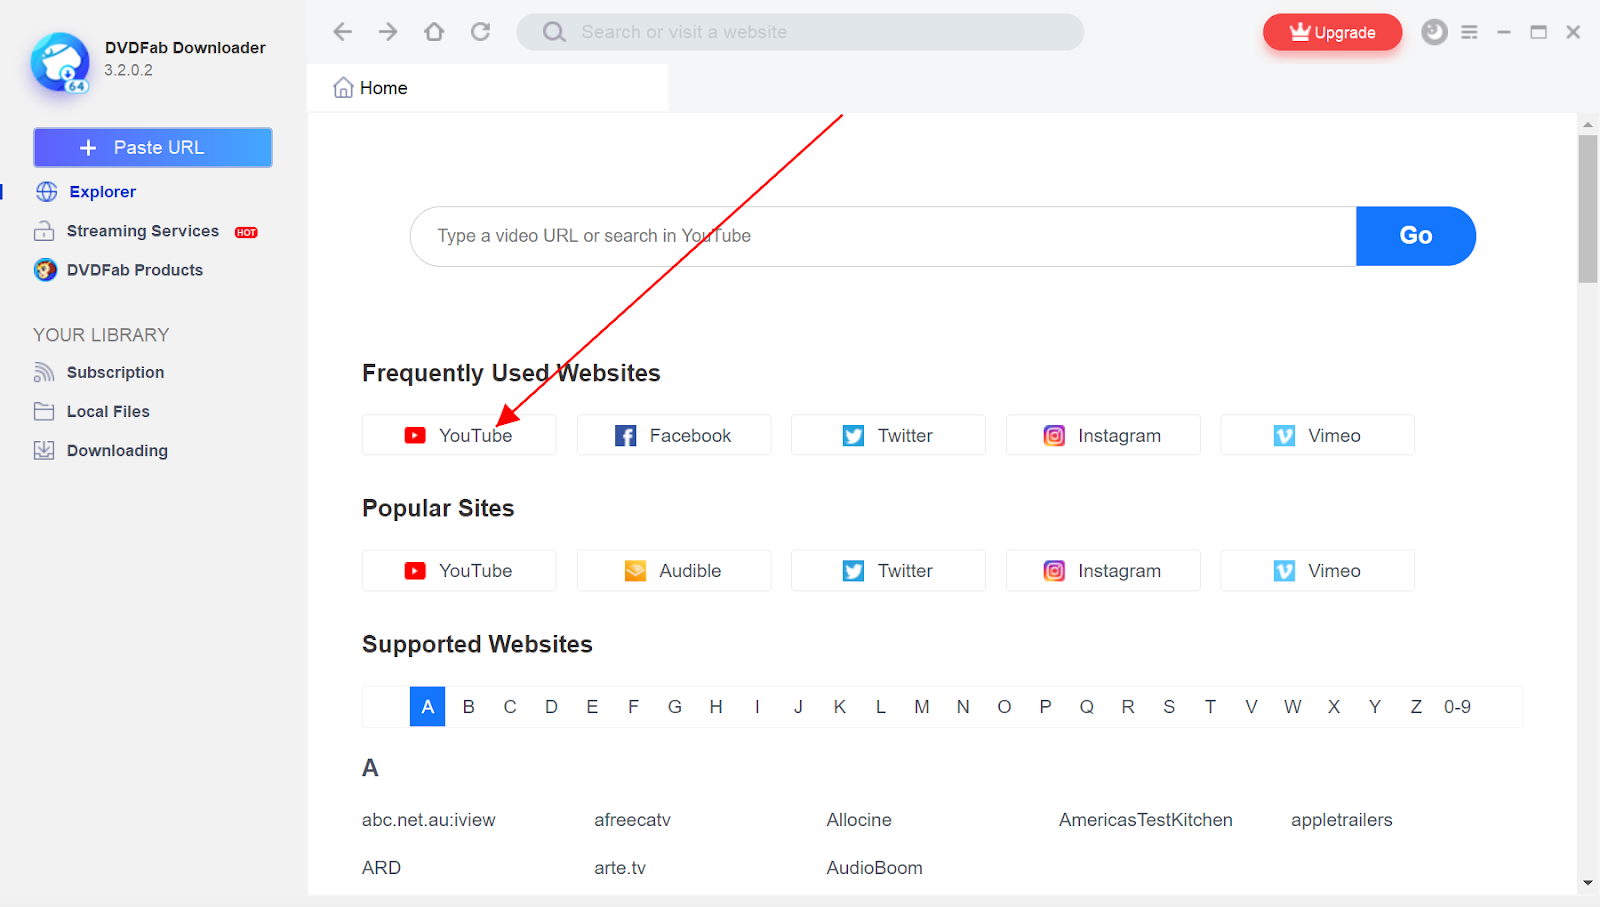This screenshot has width=1600, height=907.
Task: Click the video URL input field
Action: point(883,236)
